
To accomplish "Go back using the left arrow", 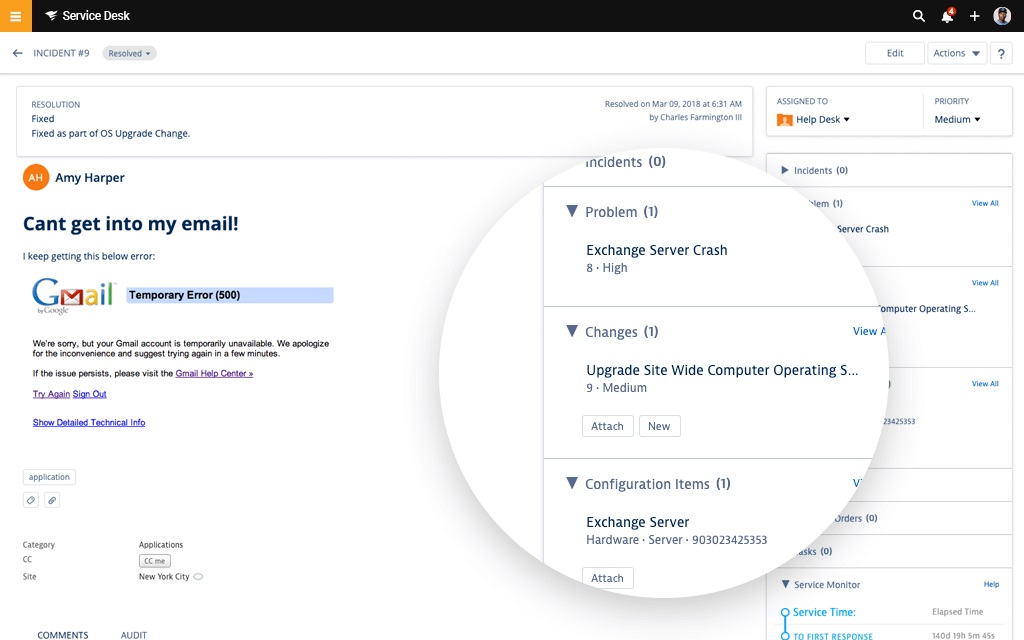I will (17, 53).
